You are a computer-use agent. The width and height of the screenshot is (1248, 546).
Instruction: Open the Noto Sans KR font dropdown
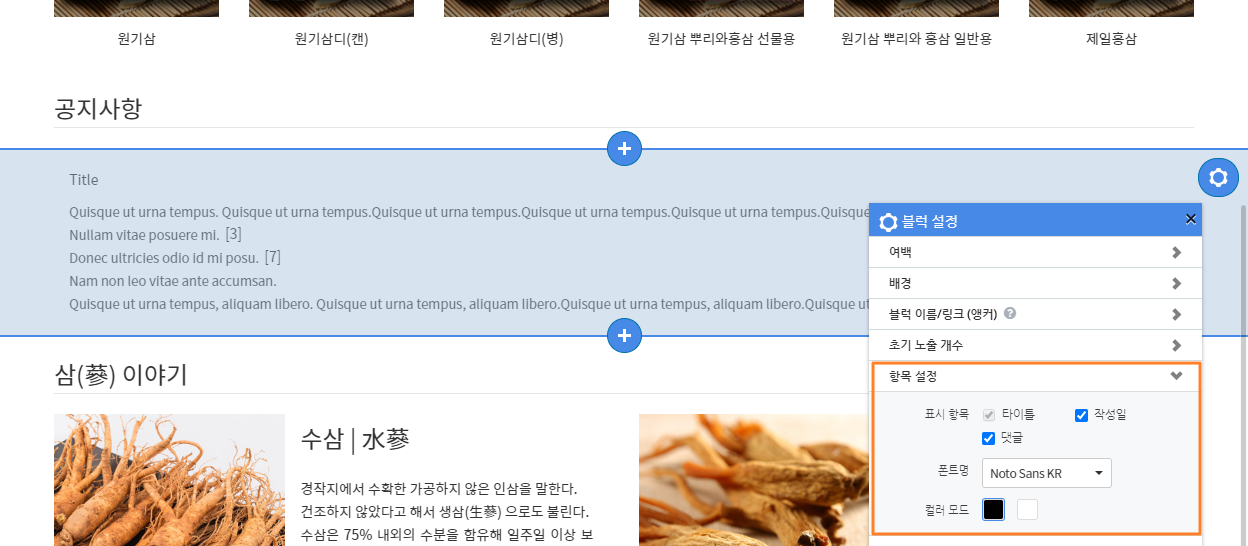coord(1046,473)
